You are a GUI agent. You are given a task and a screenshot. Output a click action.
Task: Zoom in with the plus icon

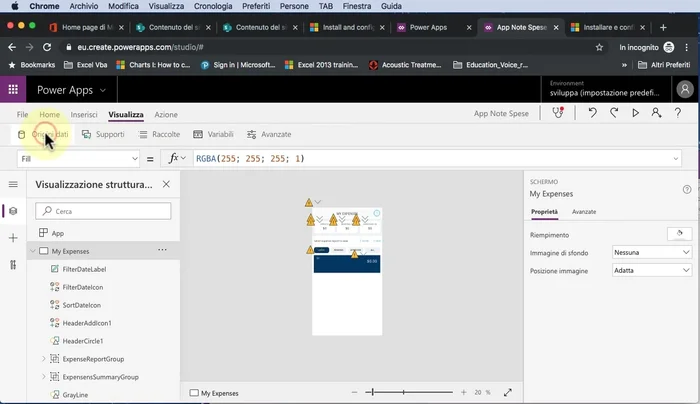pyautogui.click(x=463, y=392)
